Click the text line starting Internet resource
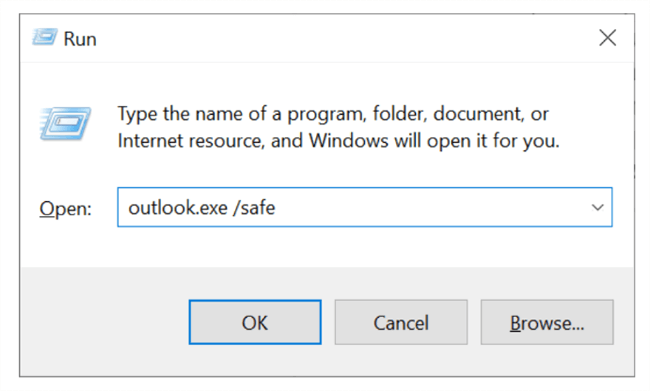 (338, 141)
